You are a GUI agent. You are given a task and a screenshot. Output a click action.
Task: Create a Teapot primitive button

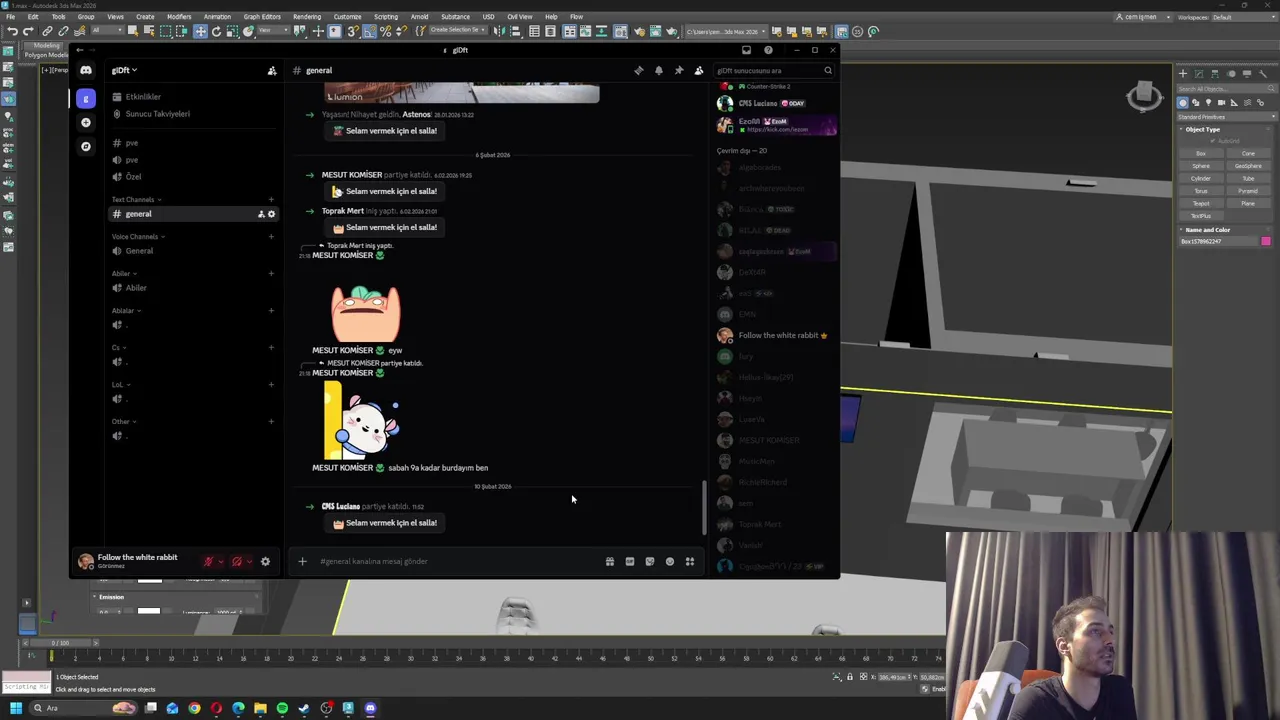1201,204
